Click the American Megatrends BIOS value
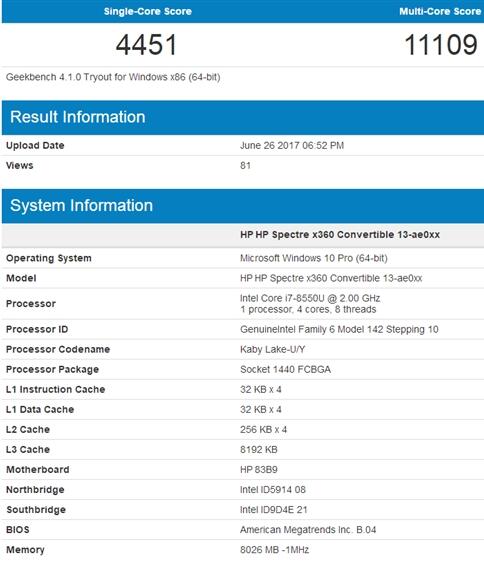This screenshot has height=570, width=484. tap(308, 530)
